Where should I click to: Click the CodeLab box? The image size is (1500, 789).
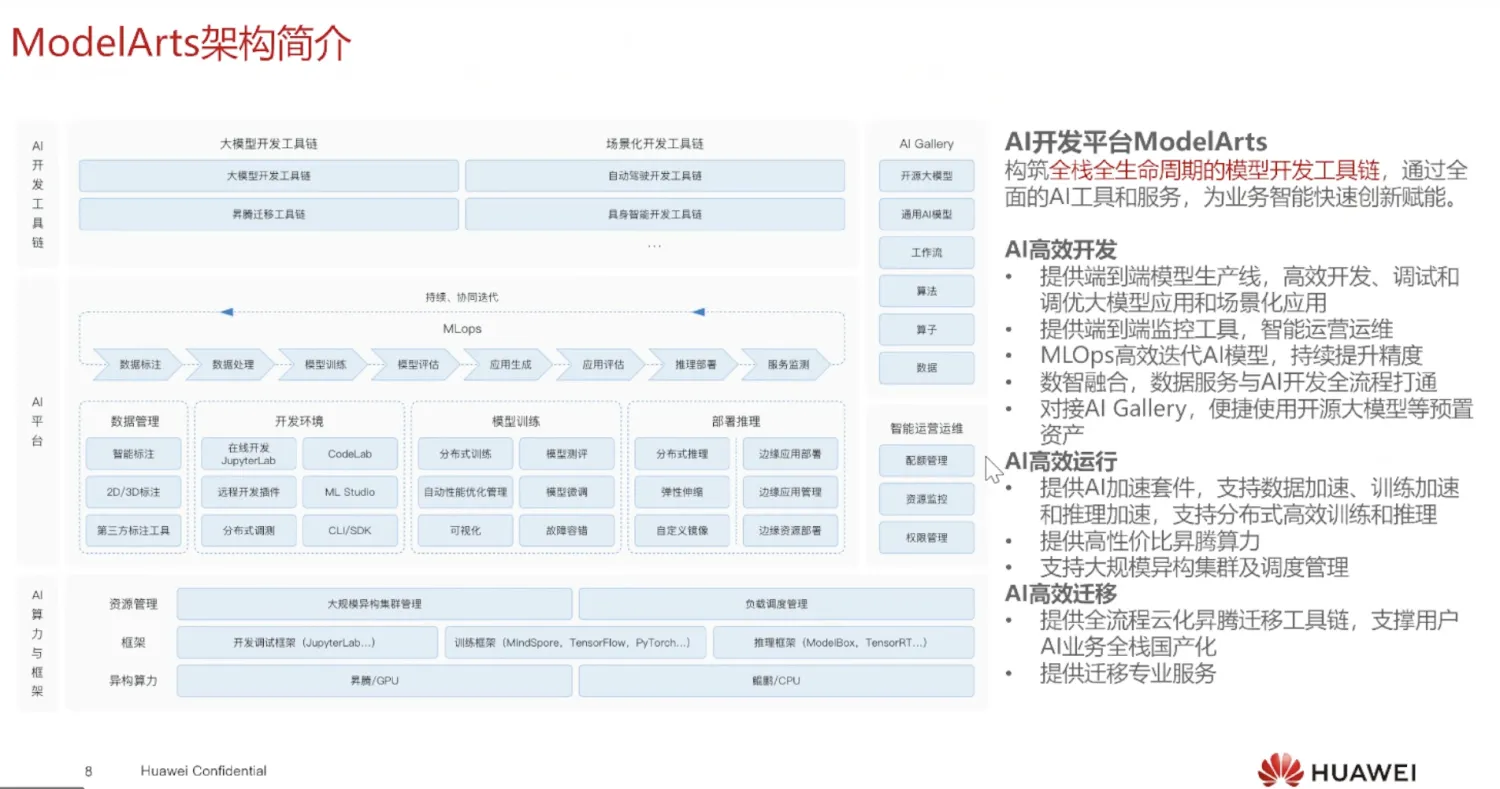(350, 454)
